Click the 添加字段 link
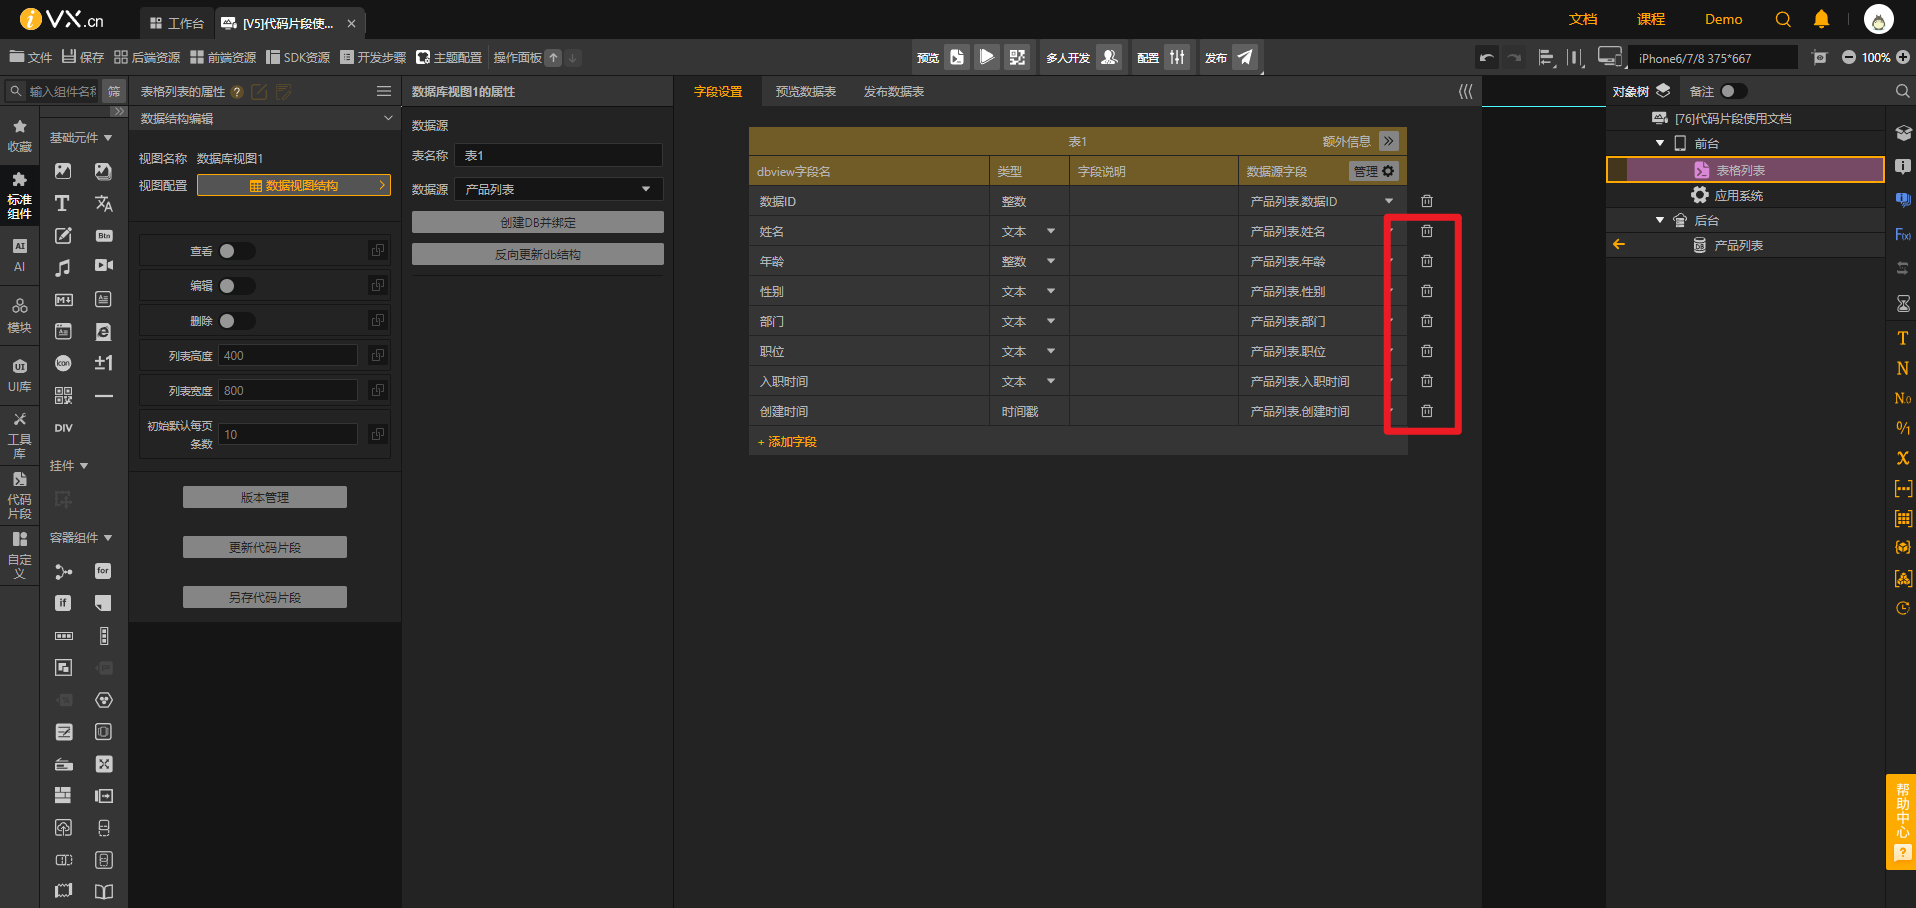The width and height of the screenshot is (1916, 908). [x=787, y=441]
